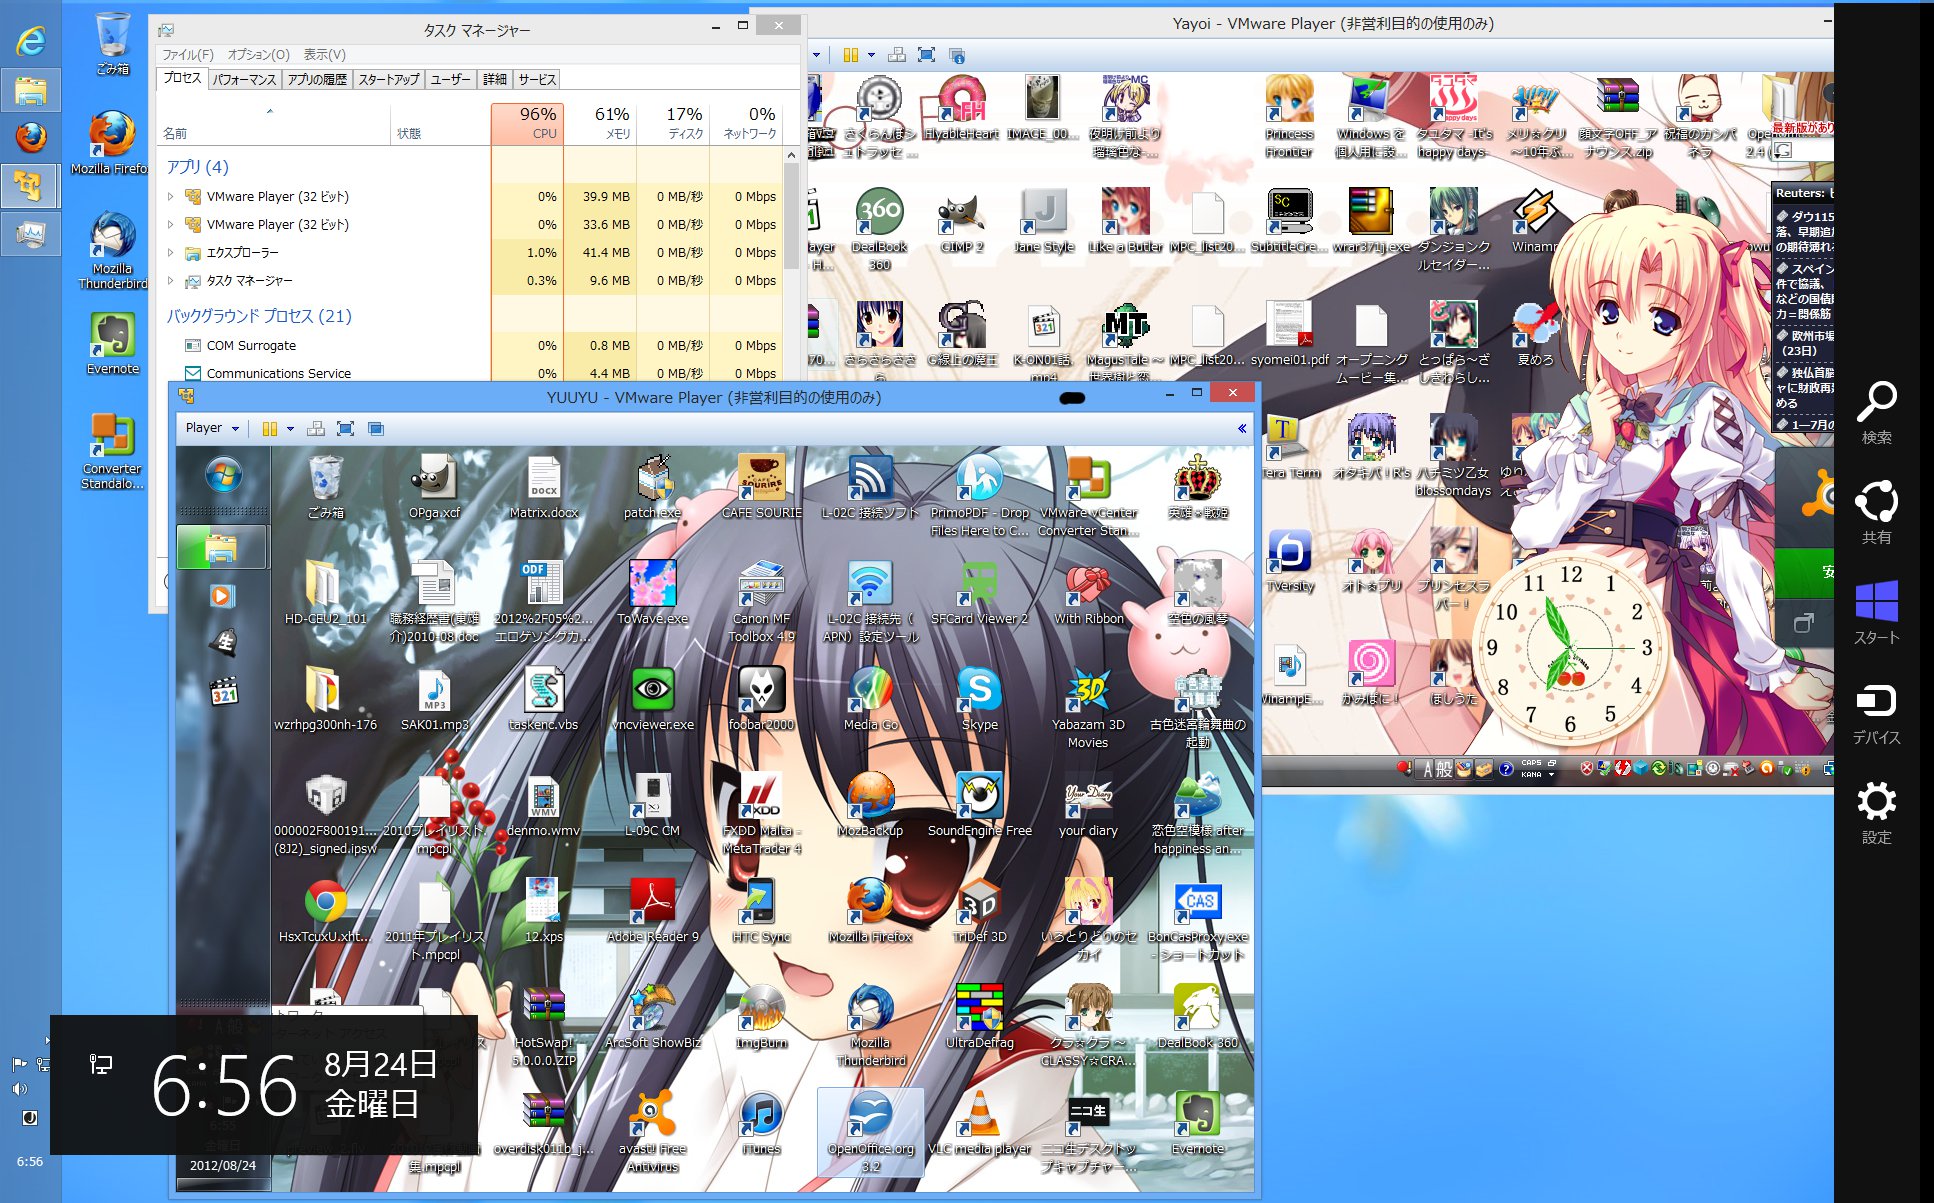Switch to スタートアップ tab
This screenshot has height=1203, width=1934.
[x=389, y=79]
